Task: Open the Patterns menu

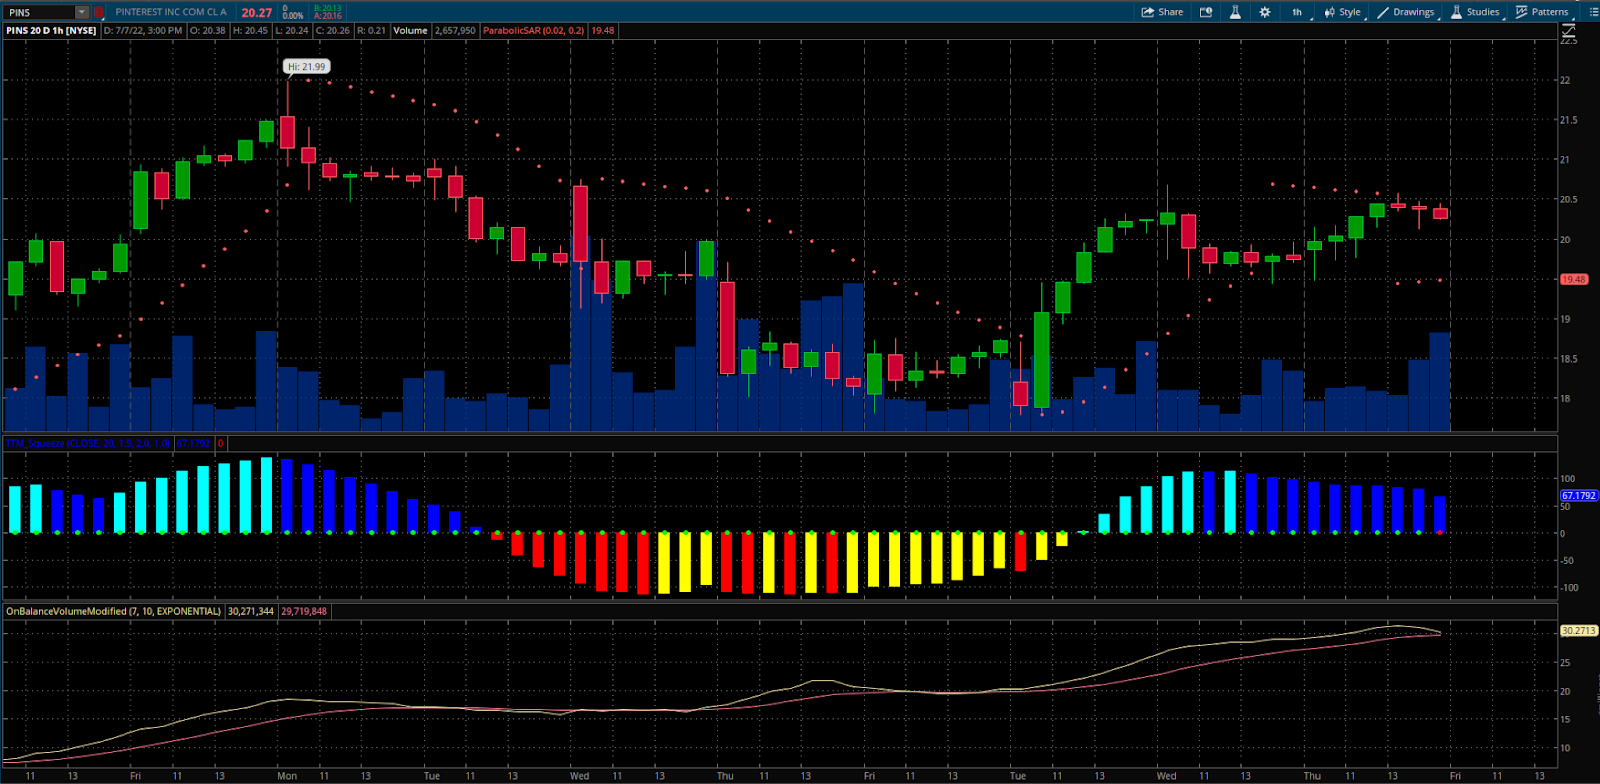Action: point(1542,12)
